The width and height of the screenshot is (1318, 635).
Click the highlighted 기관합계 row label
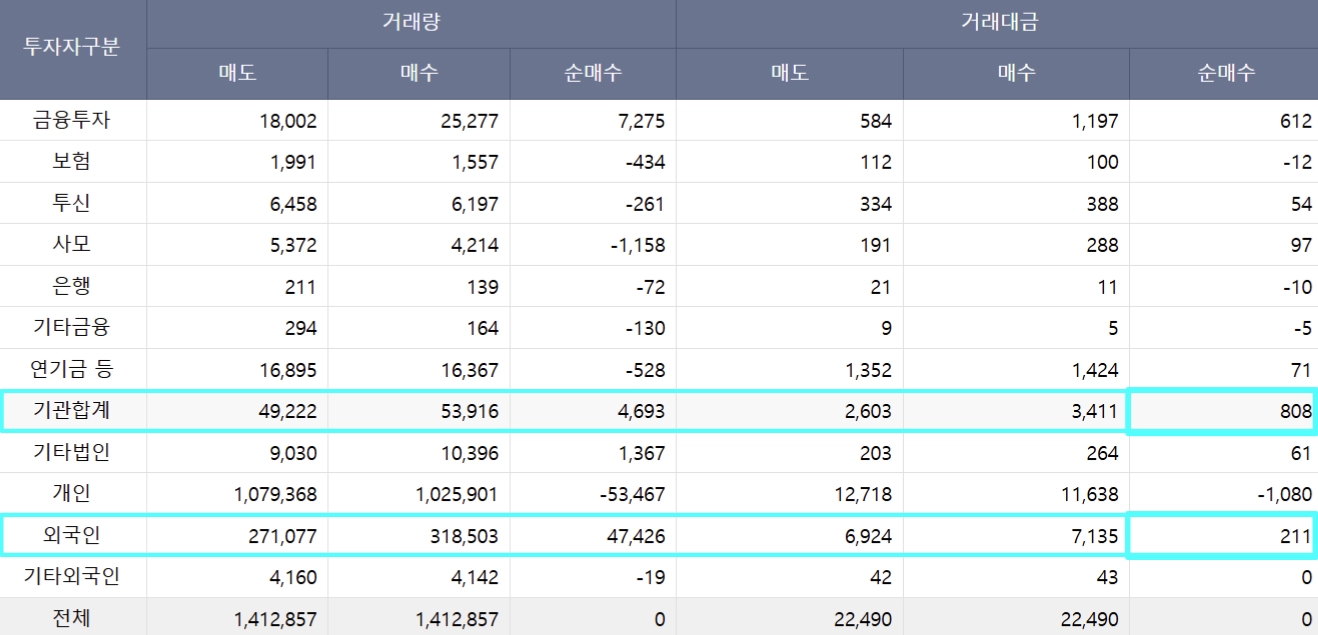[72, 411]
